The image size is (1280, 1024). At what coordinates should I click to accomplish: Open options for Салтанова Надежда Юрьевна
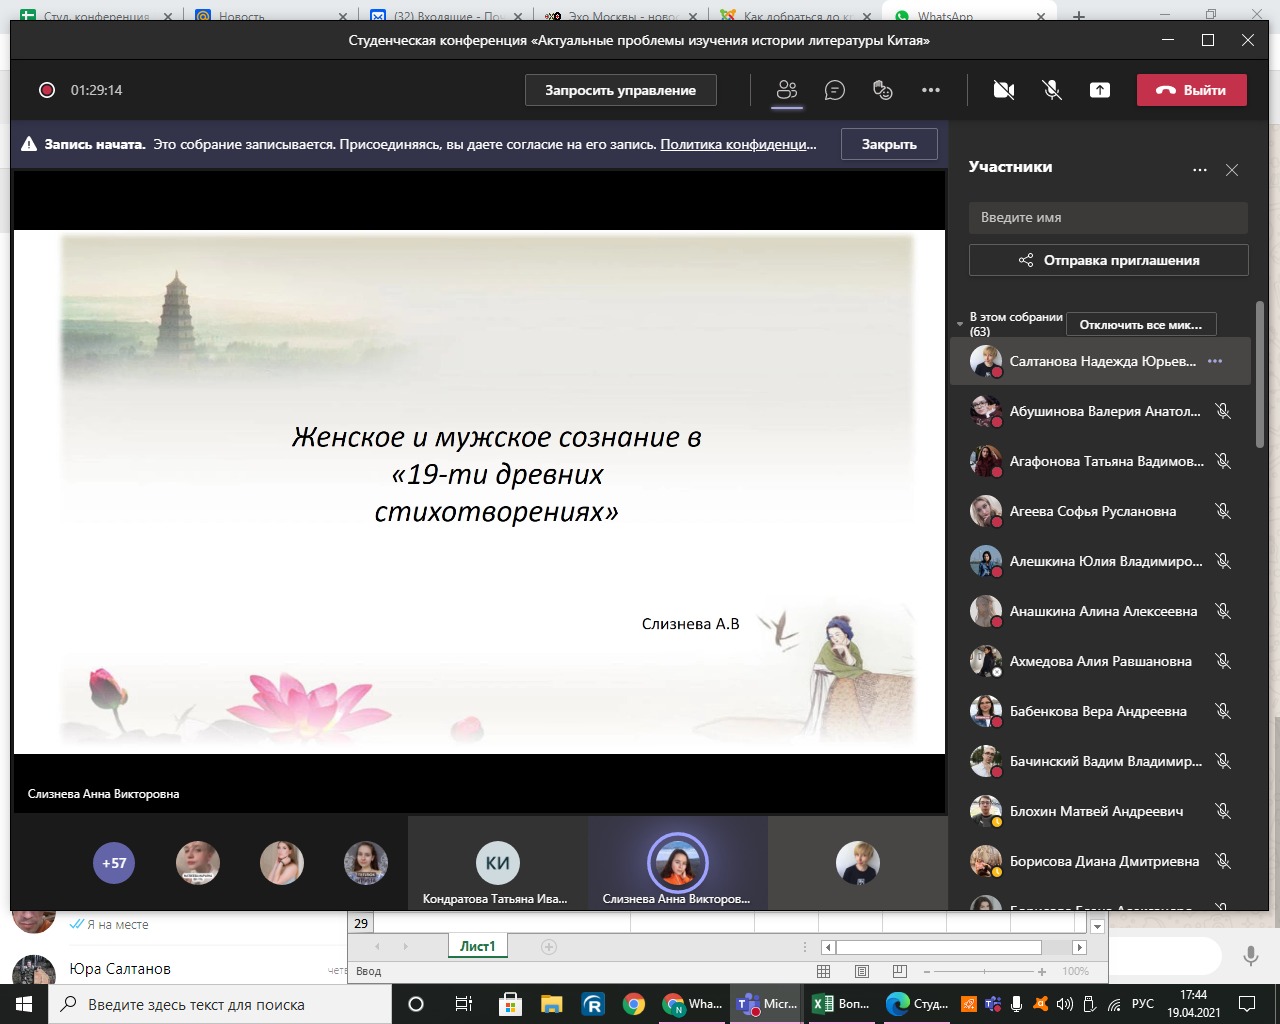1215,361
